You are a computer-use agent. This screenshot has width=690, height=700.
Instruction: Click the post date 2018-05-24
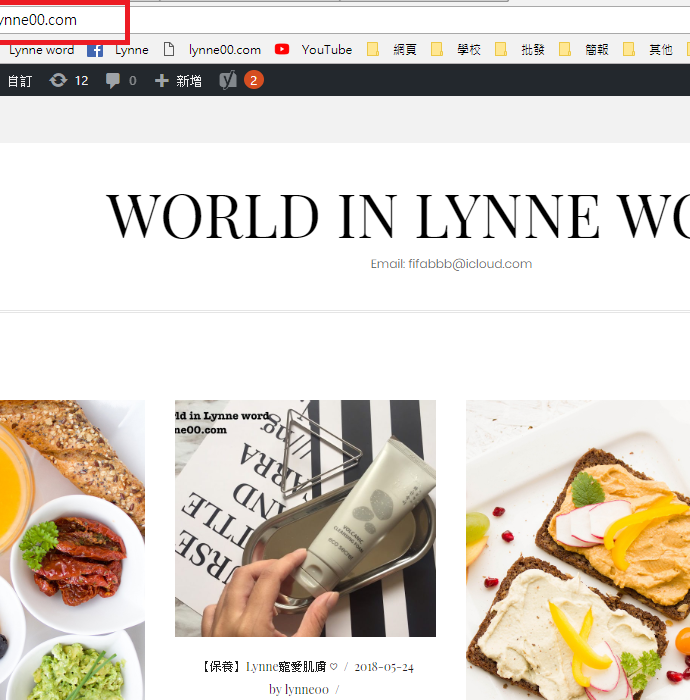(x=384, y=667)
